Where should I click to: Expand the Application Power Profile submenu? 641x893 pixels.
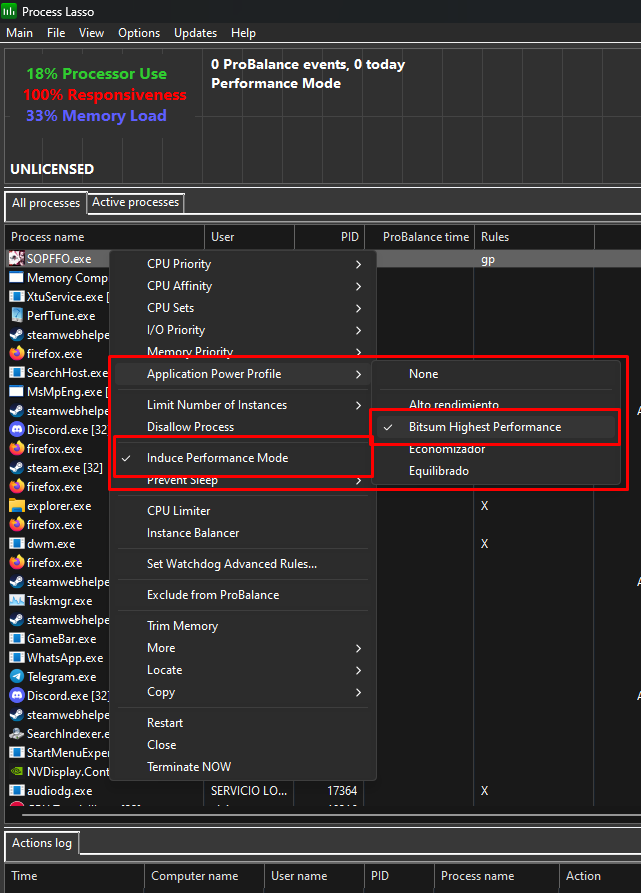click(x=243, y=374)
